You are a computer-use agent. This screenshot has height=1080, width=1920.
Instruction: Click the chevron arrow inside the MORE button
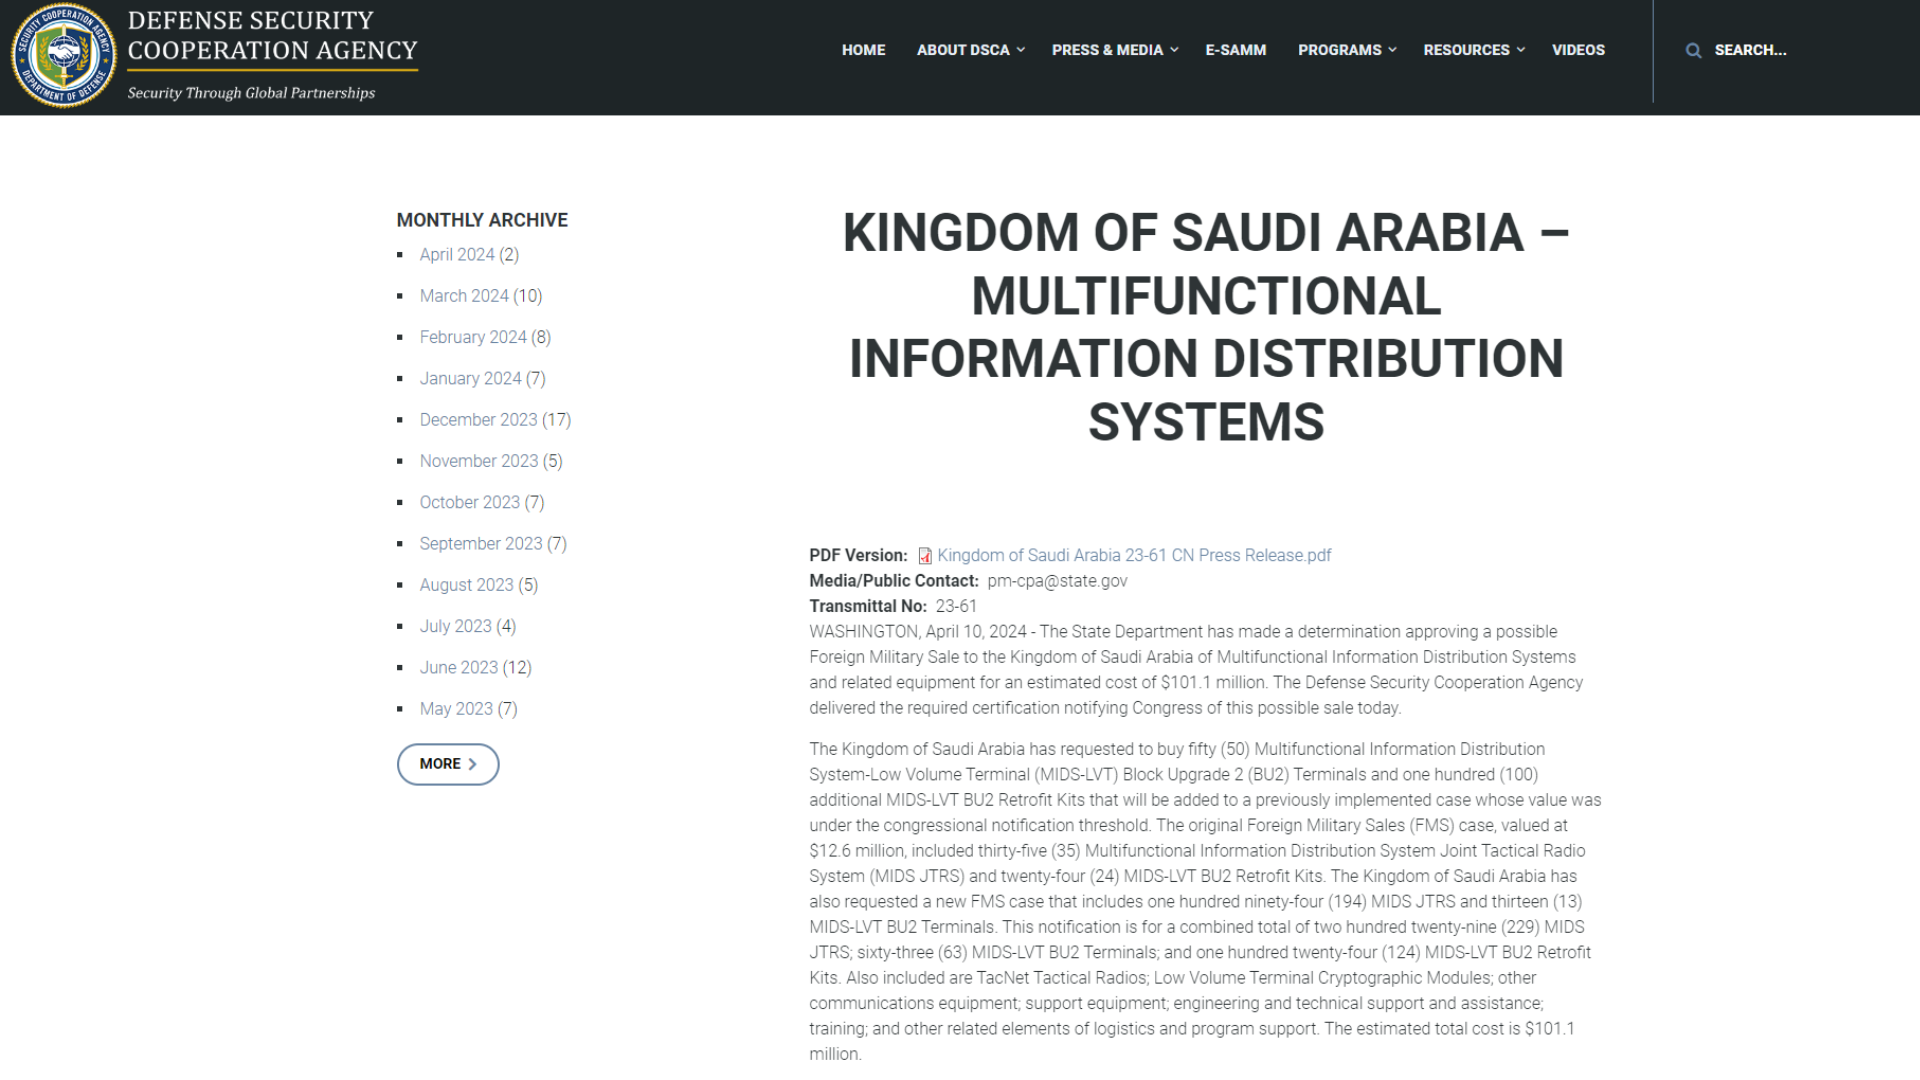(473, 763)
